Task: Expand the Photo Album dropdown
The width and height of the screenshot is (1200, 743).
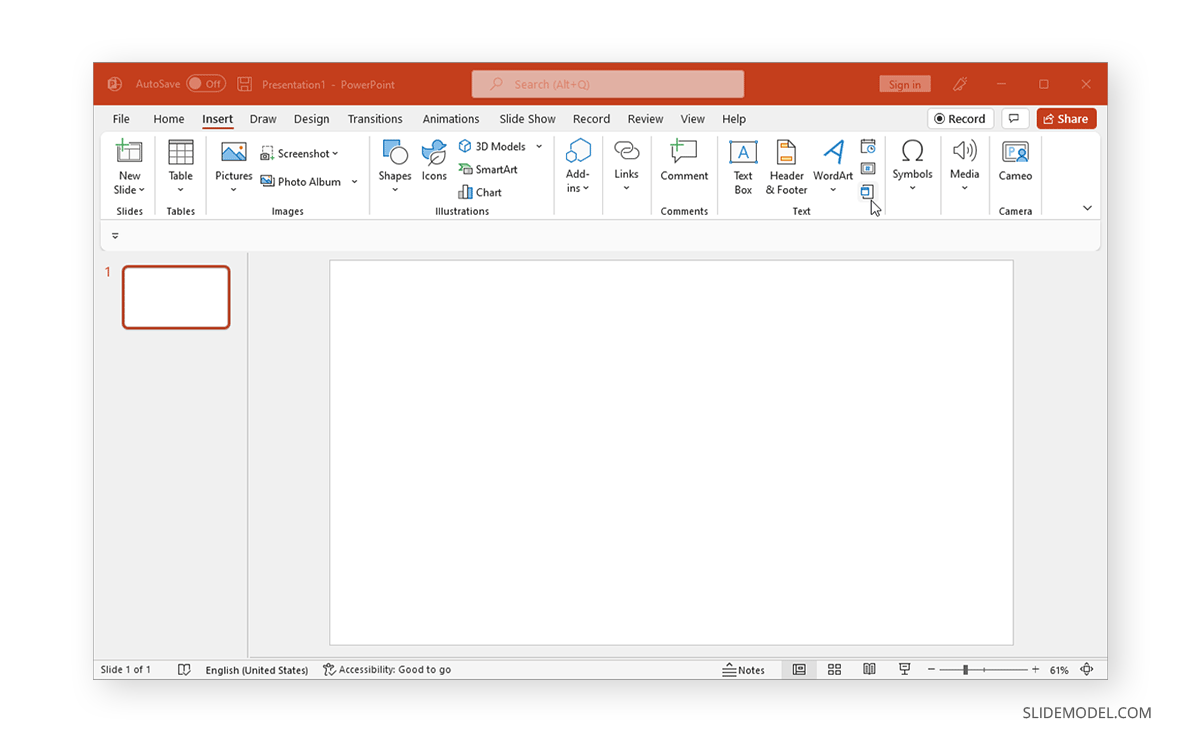Action: click(355, 181)
